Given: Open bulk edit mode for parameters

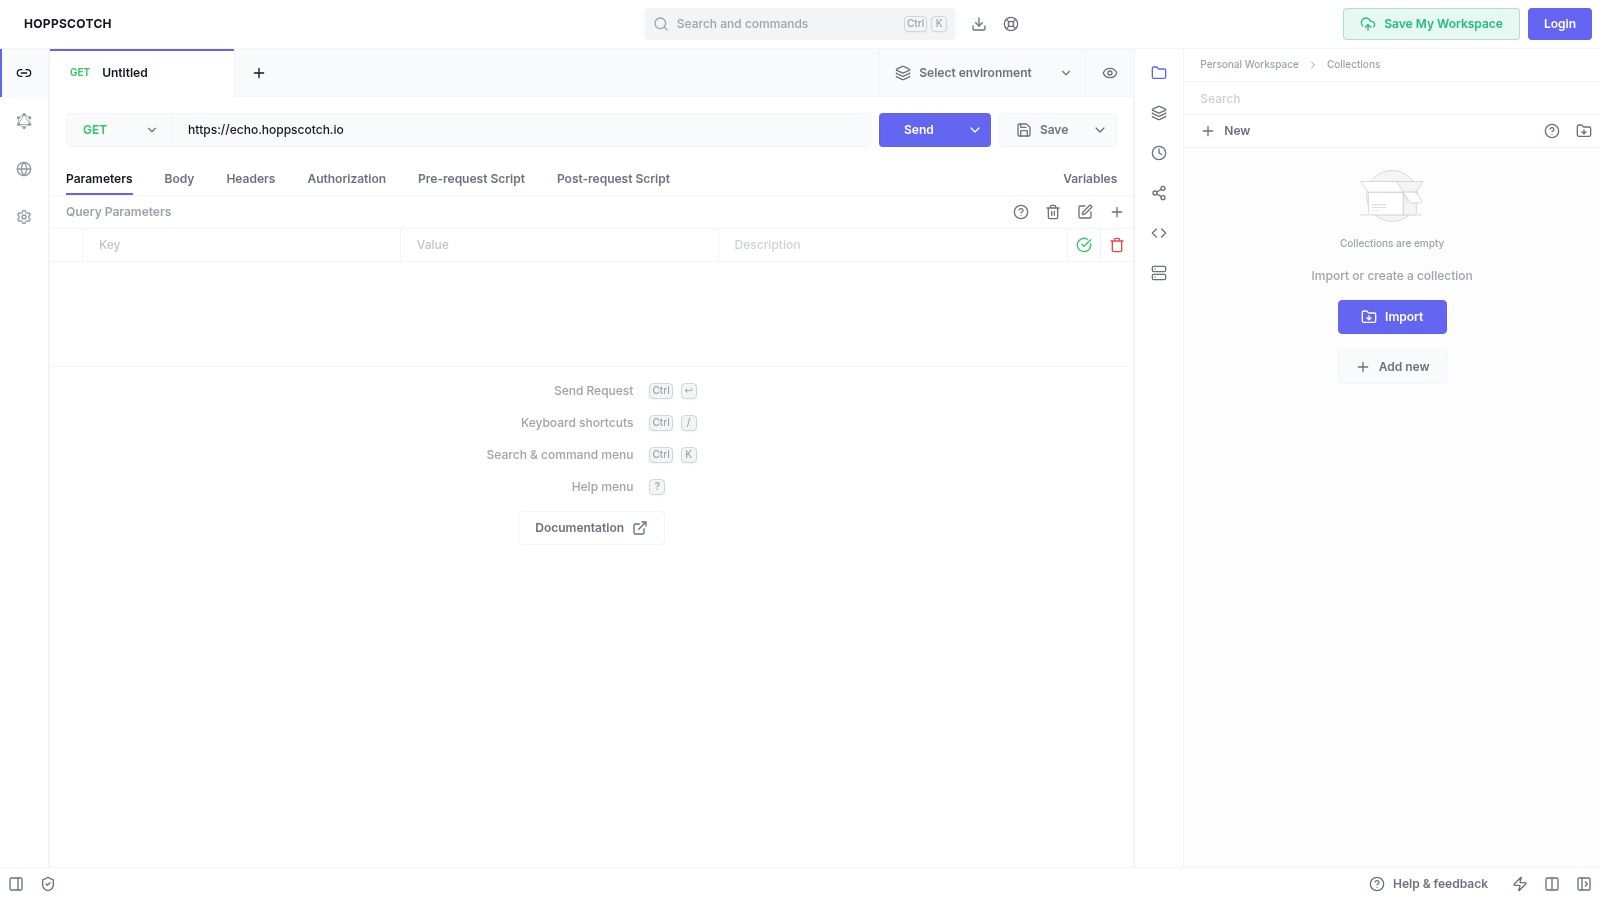Looking at the screenshot, I should [1084, 211].
